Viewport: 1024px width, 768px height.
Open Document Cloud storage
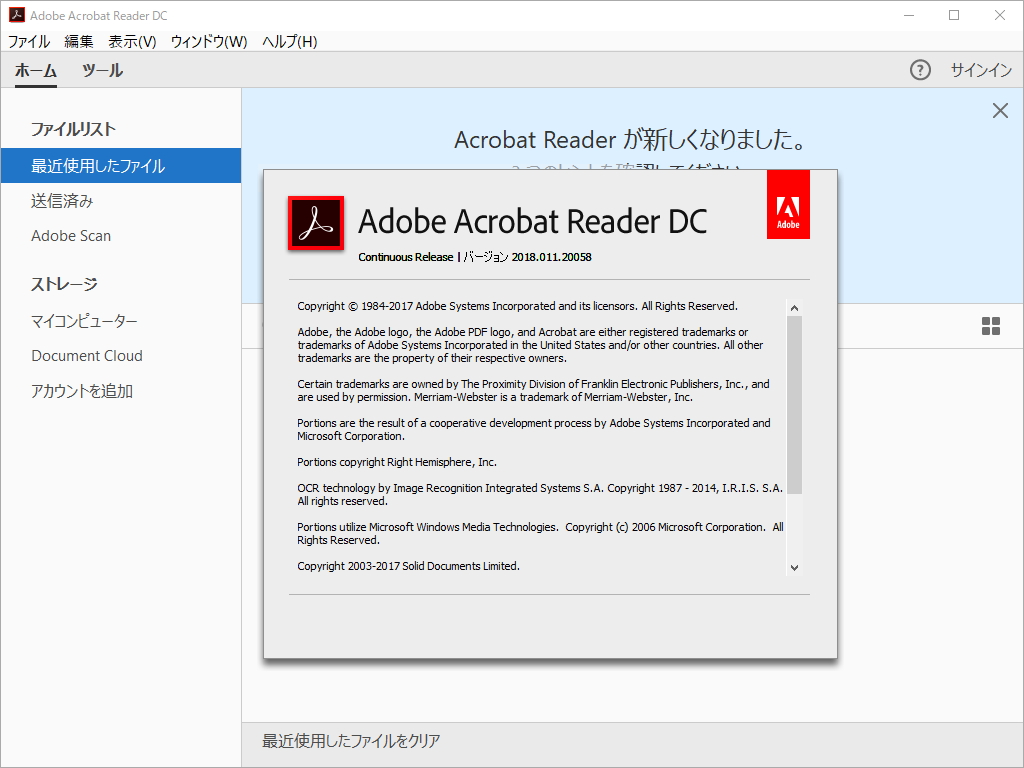tap(87, 355)
